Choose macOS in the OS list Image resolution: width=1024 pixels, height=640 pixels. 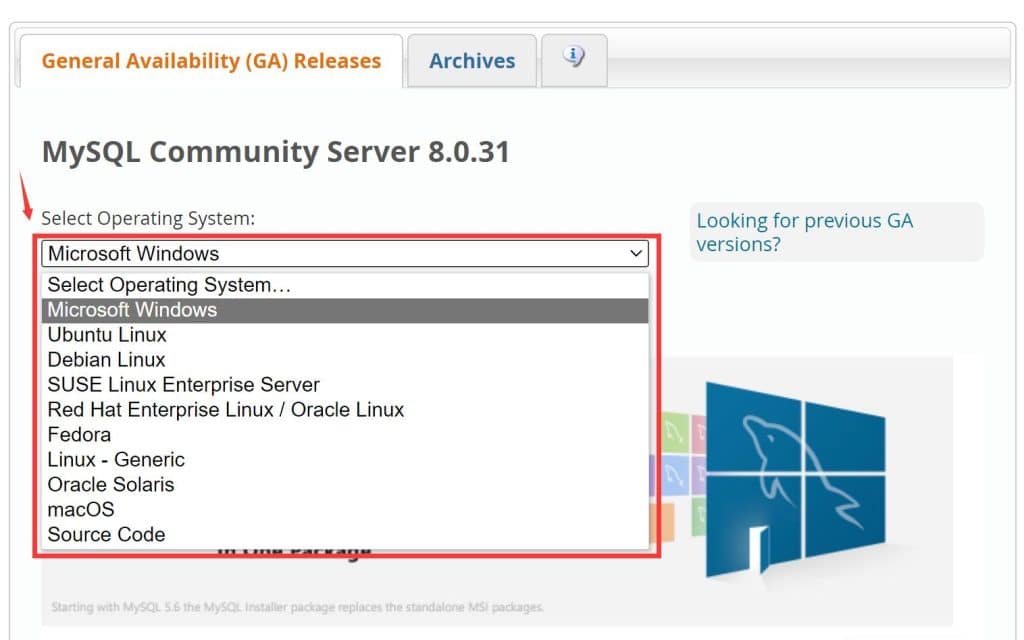pos(81,510)
